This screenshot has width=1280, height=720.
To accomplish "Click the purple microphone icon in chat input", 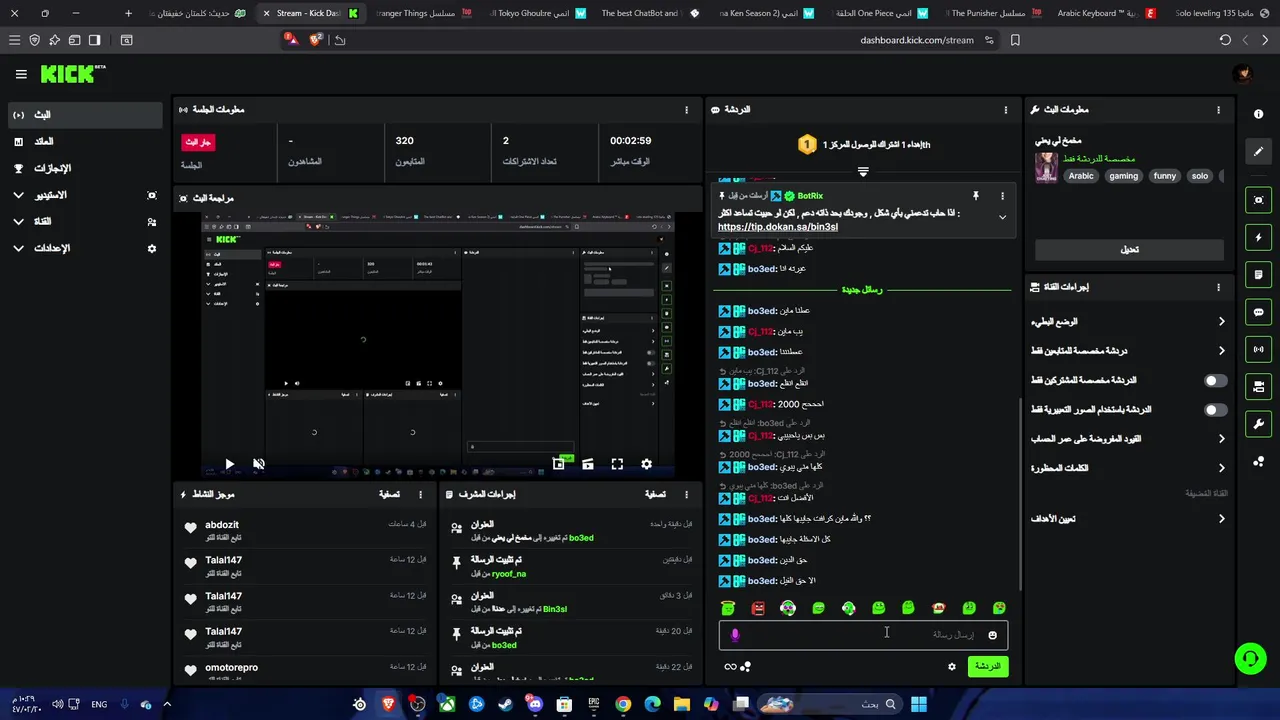I will (735, 635).
